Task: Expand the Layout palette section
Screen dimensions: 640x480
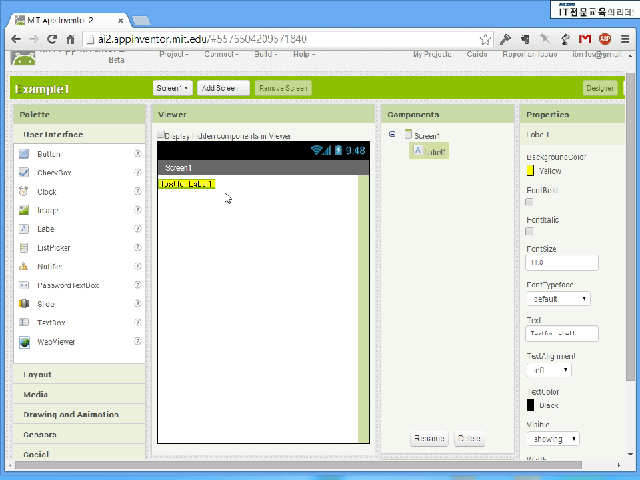Action: 80,374
